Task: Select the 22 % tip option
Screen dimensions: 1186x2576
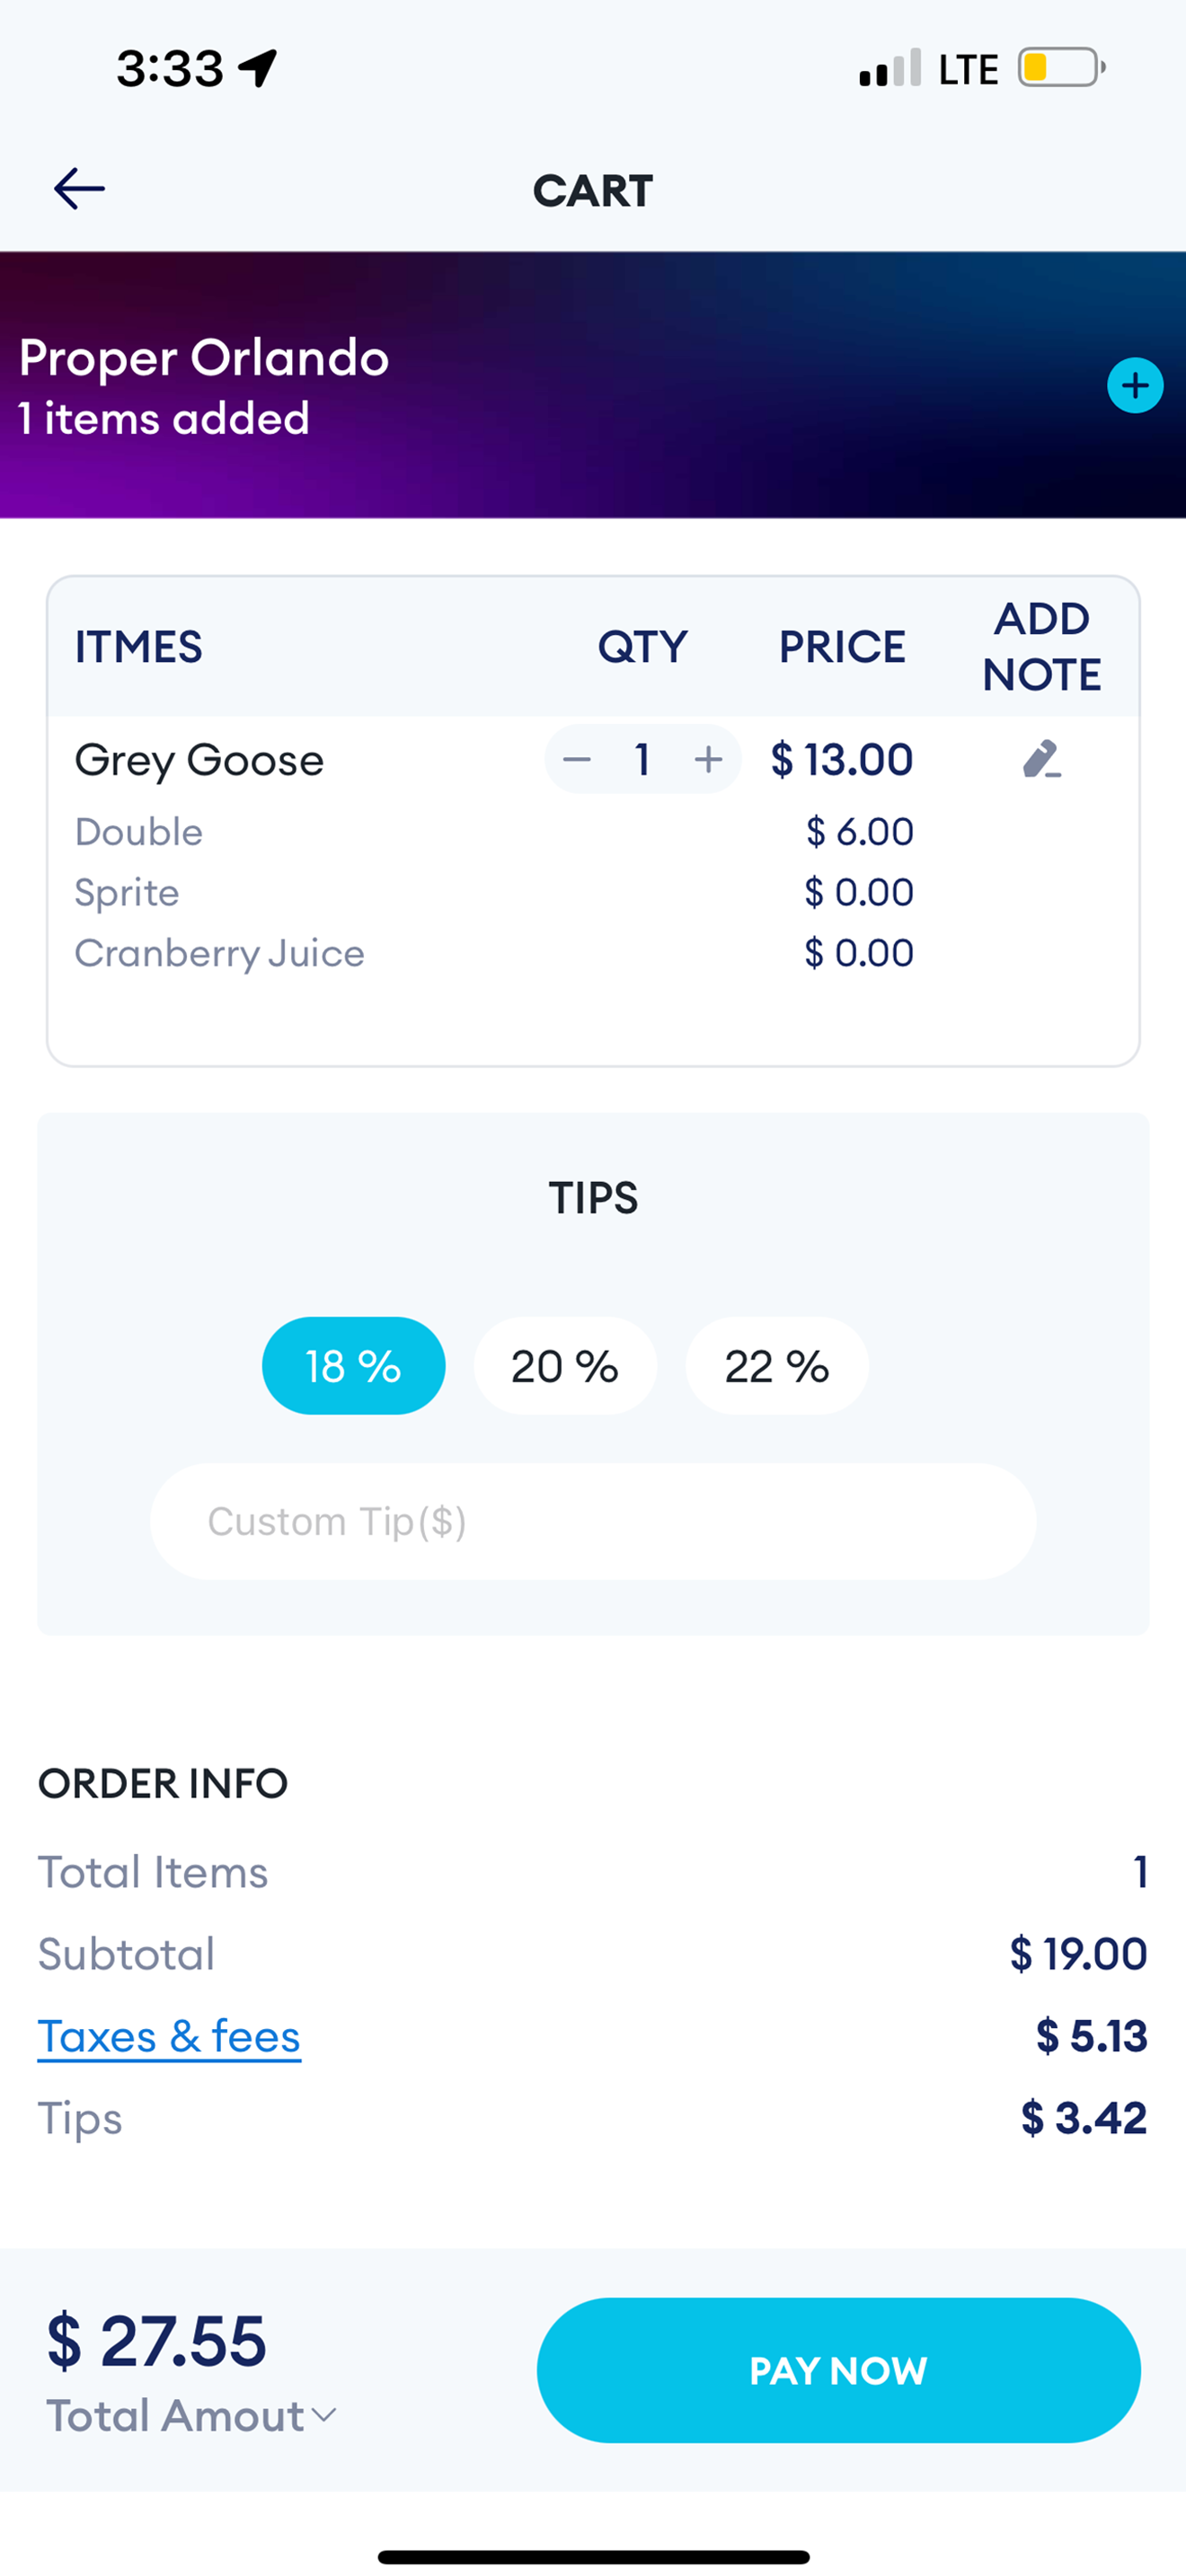Action: [x=777, y=1366]
